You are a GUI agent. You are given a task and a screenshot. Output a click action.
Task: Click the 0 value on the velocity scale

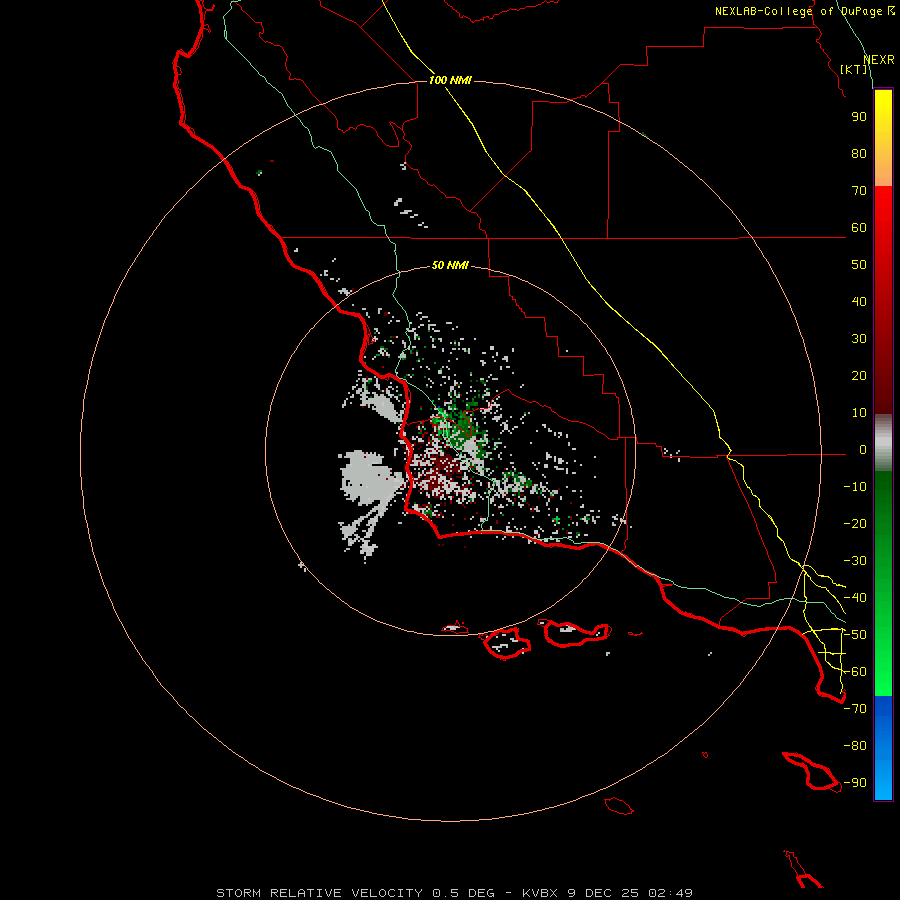pos(863,450)
